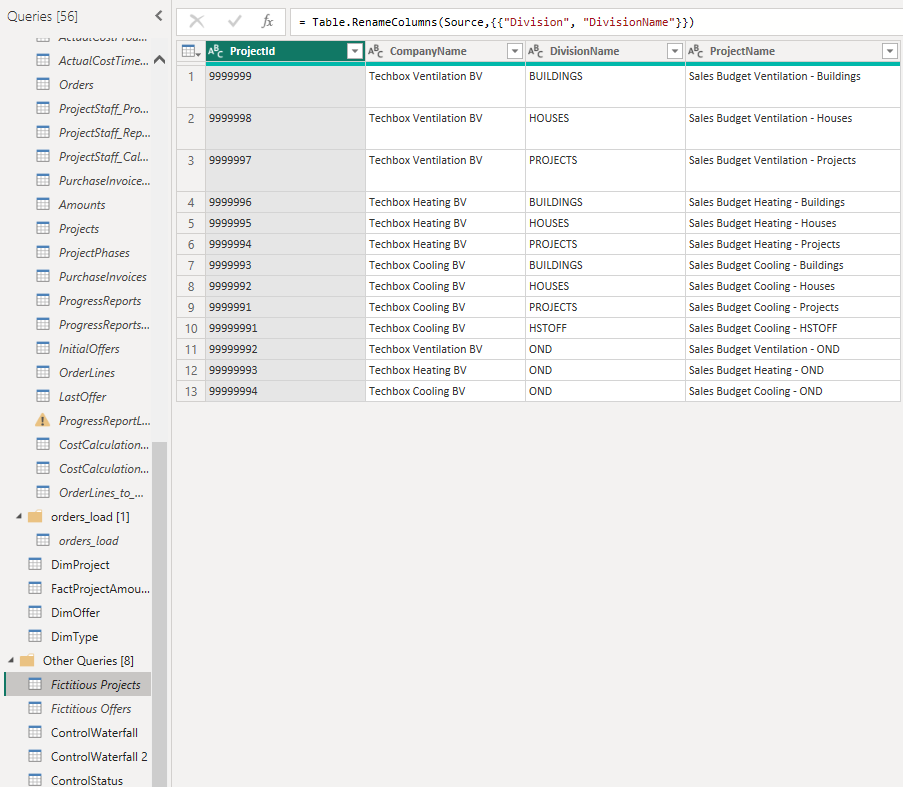This screenshot has height=787, width=903.
Task: Select the ControlWaterfall 2 query
Action: [x=98, y=756]
